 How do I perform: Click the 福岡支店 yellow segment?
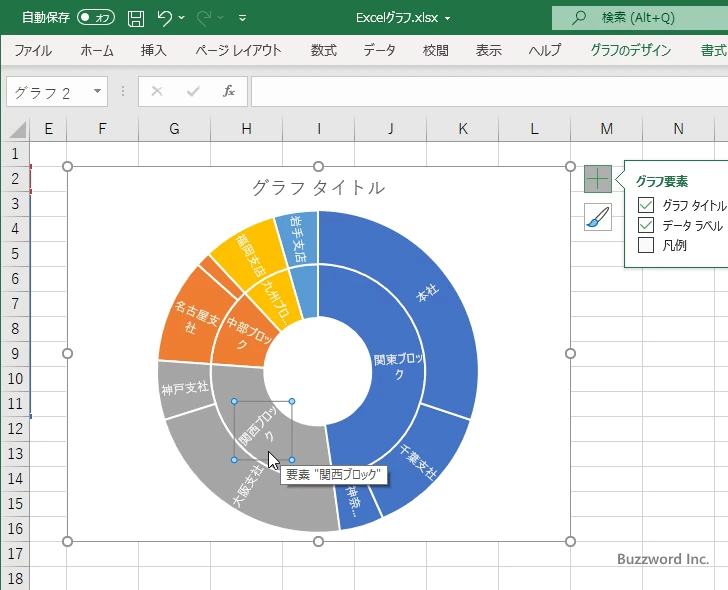[x=251, y=256]
